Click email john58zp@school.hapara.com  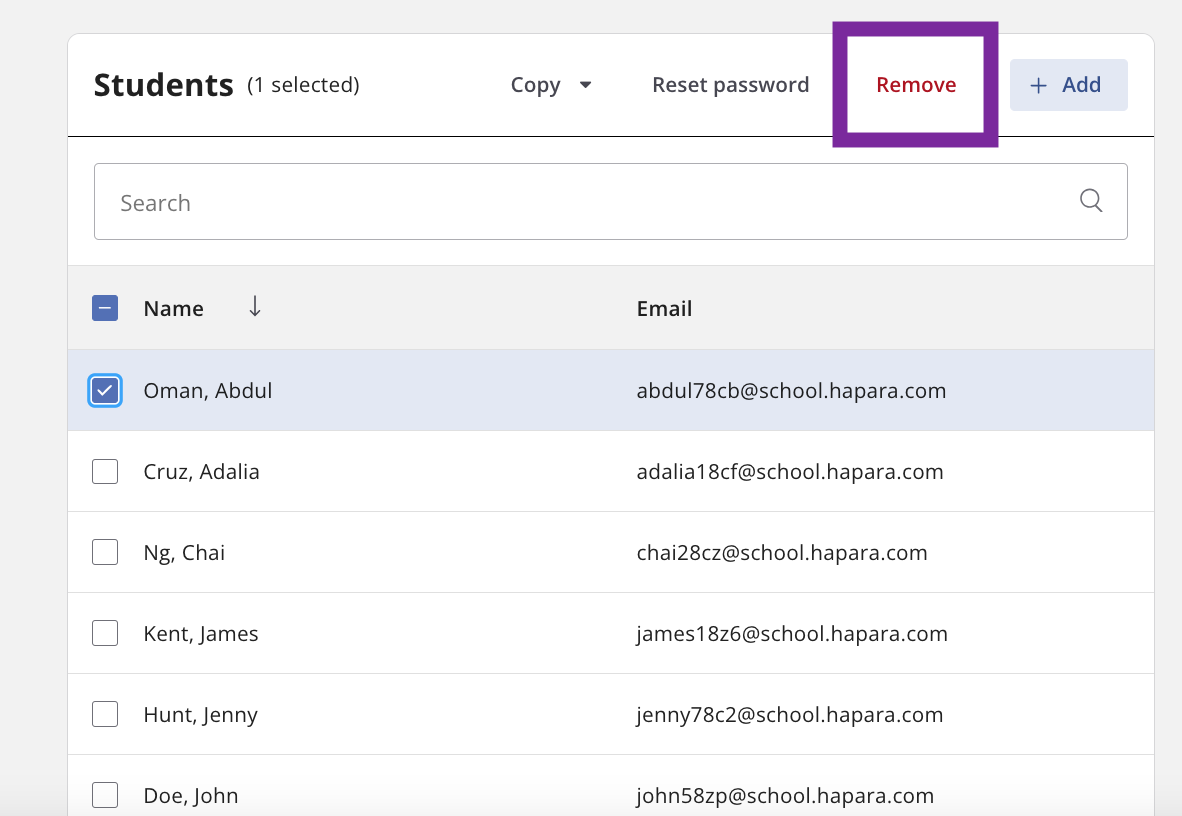(x=785, y=796)
